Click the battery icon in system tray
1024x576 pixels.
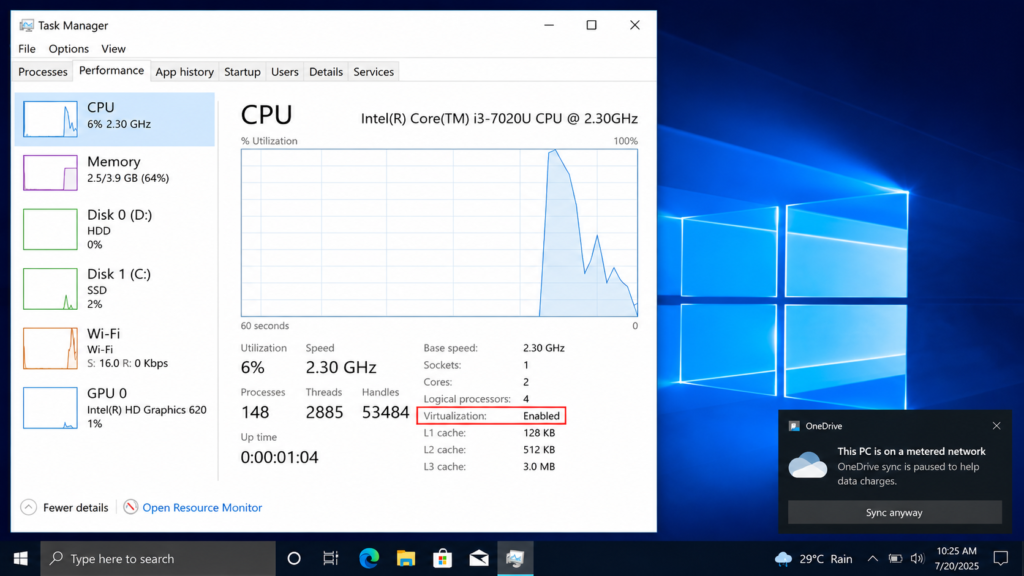pyautogui.click(x=895, y=559)
